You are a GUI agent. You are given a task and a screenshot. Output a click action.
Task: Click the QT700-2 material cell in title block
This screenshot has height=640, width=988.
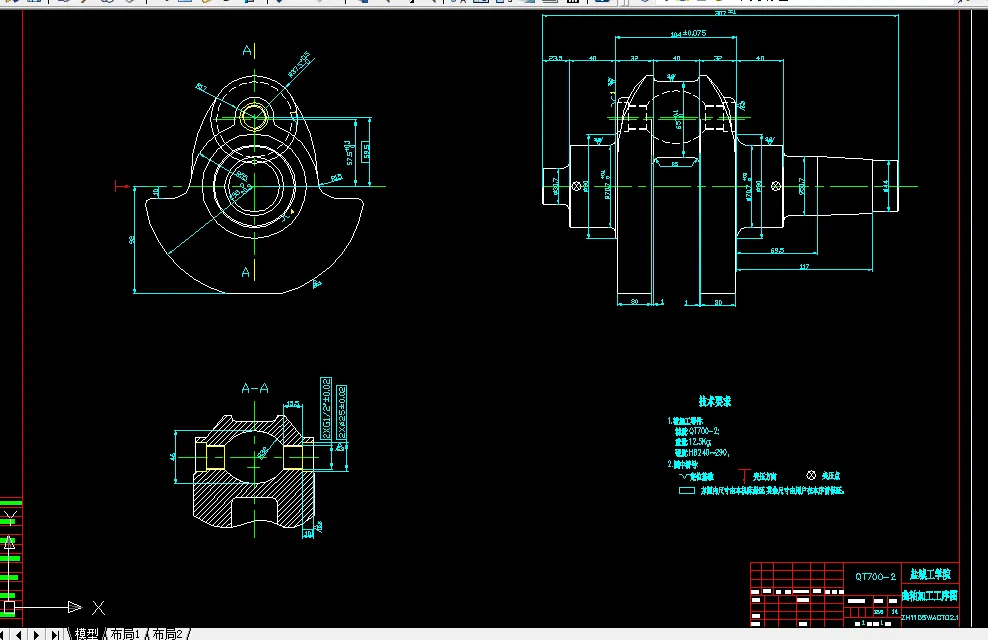(875, 576)
